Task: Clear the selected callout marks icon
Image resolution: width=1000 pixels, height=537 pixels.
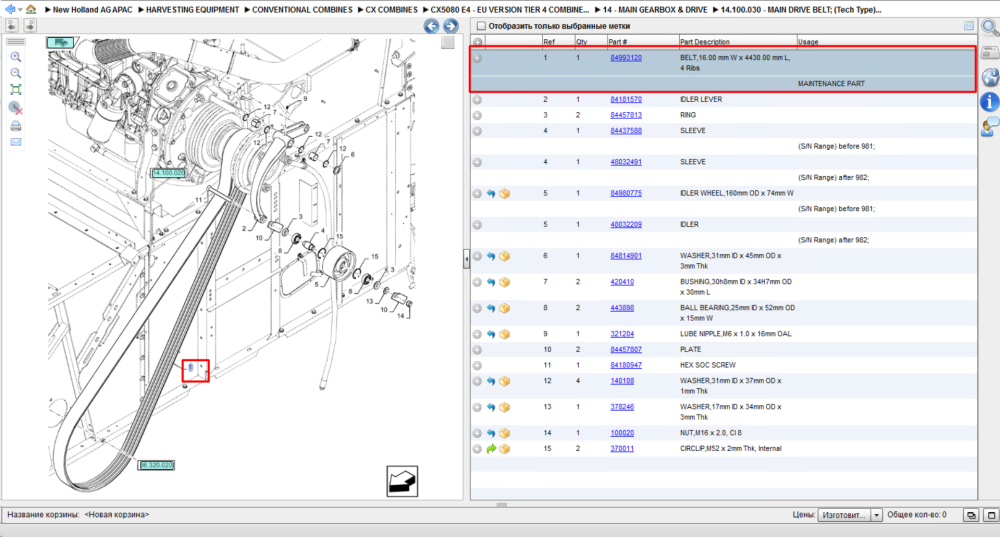Action: click(x=16, y=108)
